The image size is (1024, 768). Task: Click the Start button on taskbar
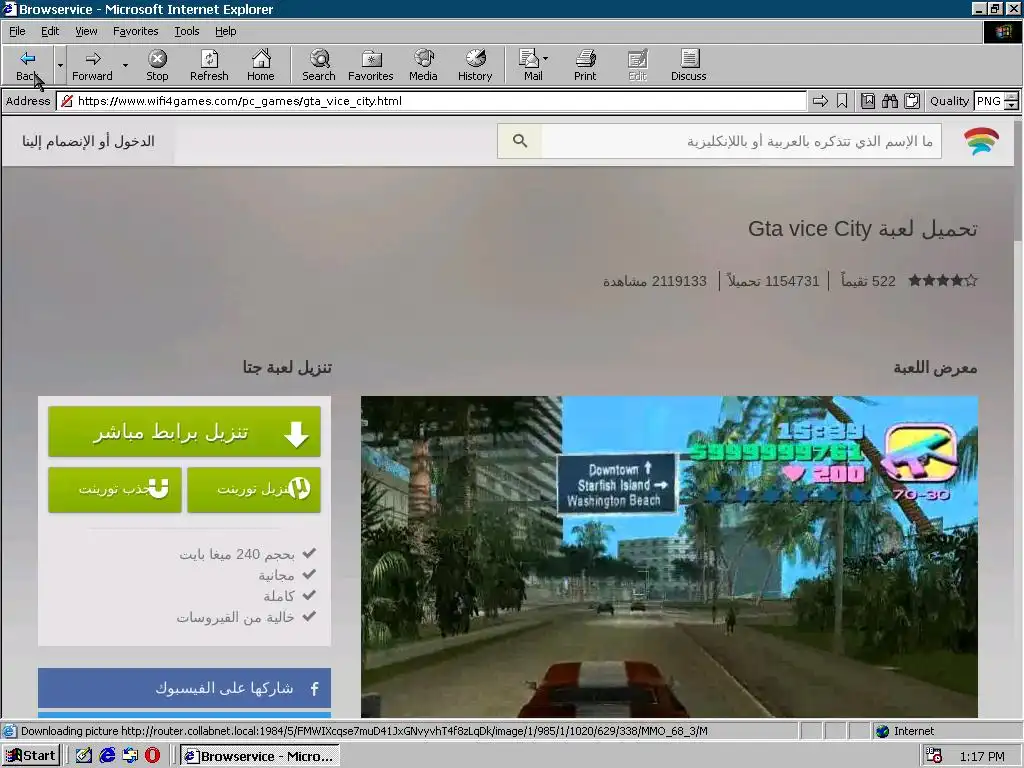tap(31, 756)
